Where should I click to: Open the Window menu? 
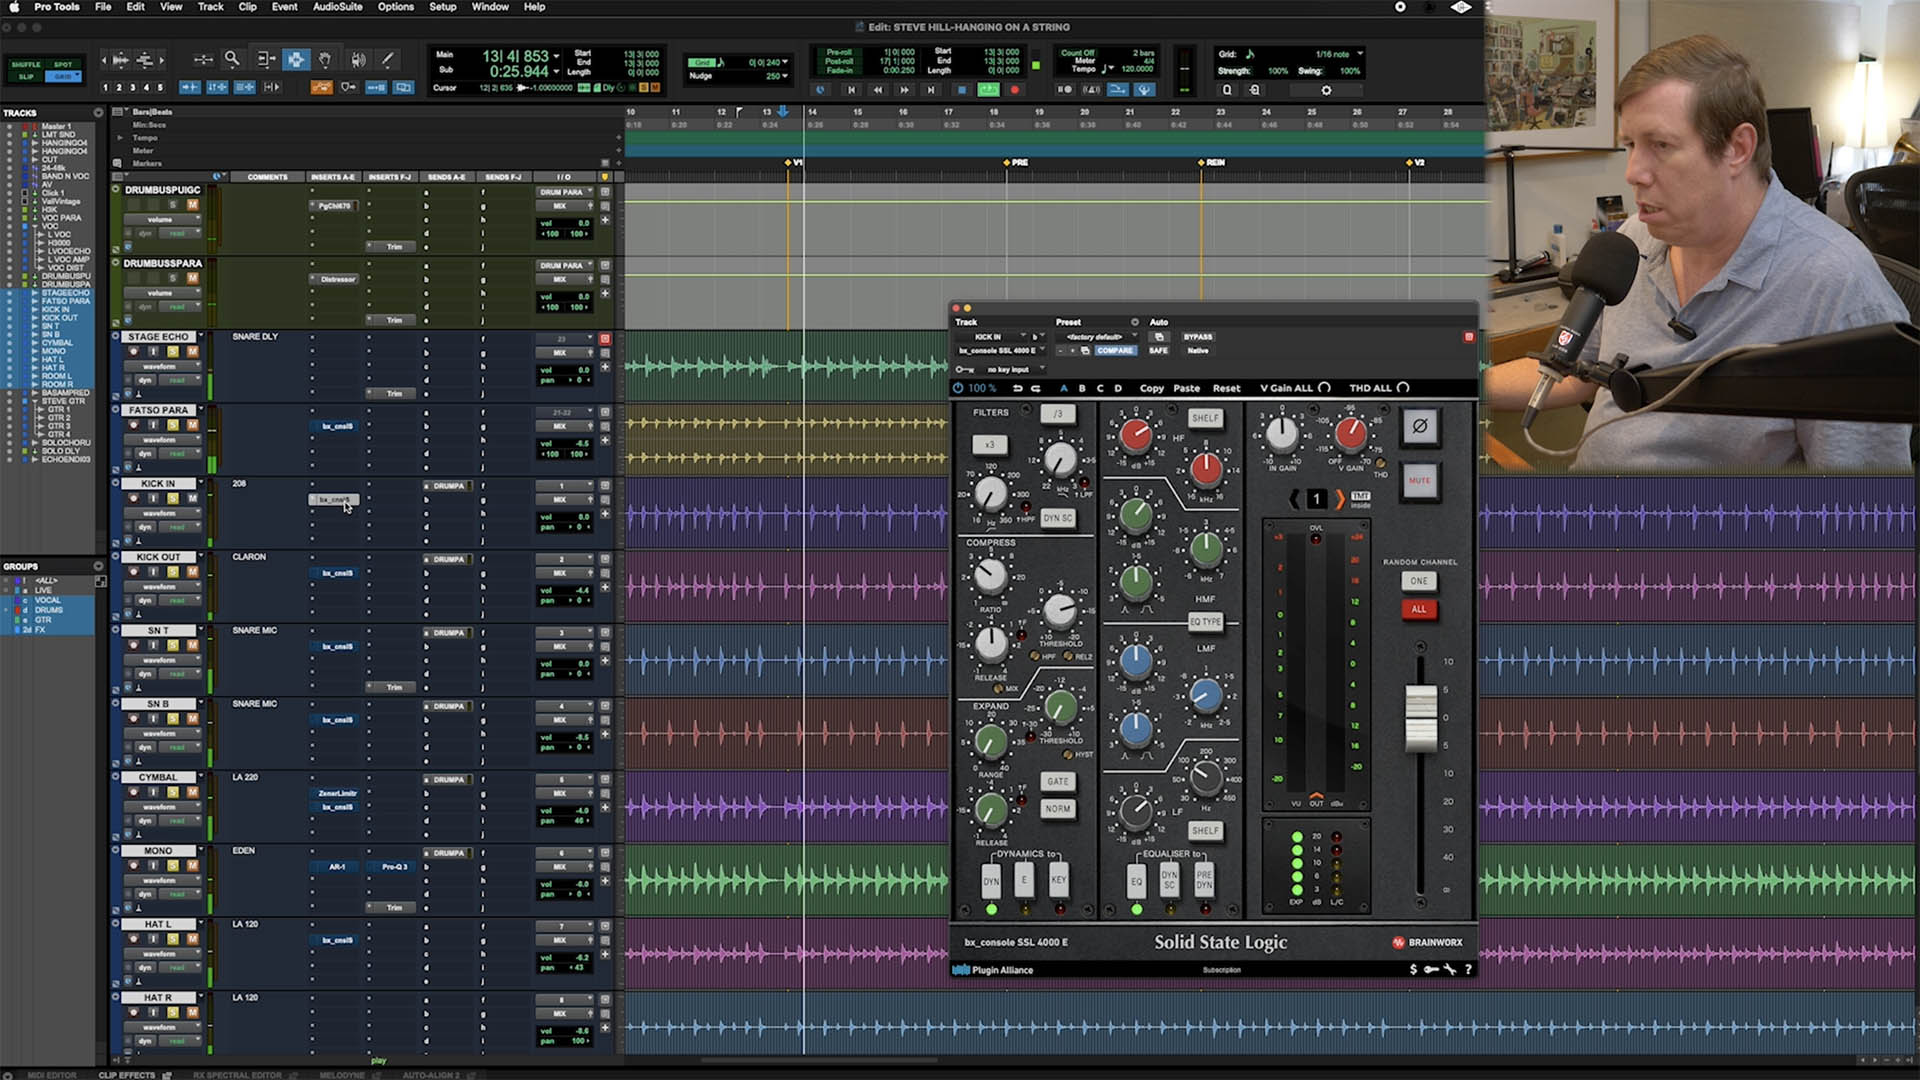point(490,7)
